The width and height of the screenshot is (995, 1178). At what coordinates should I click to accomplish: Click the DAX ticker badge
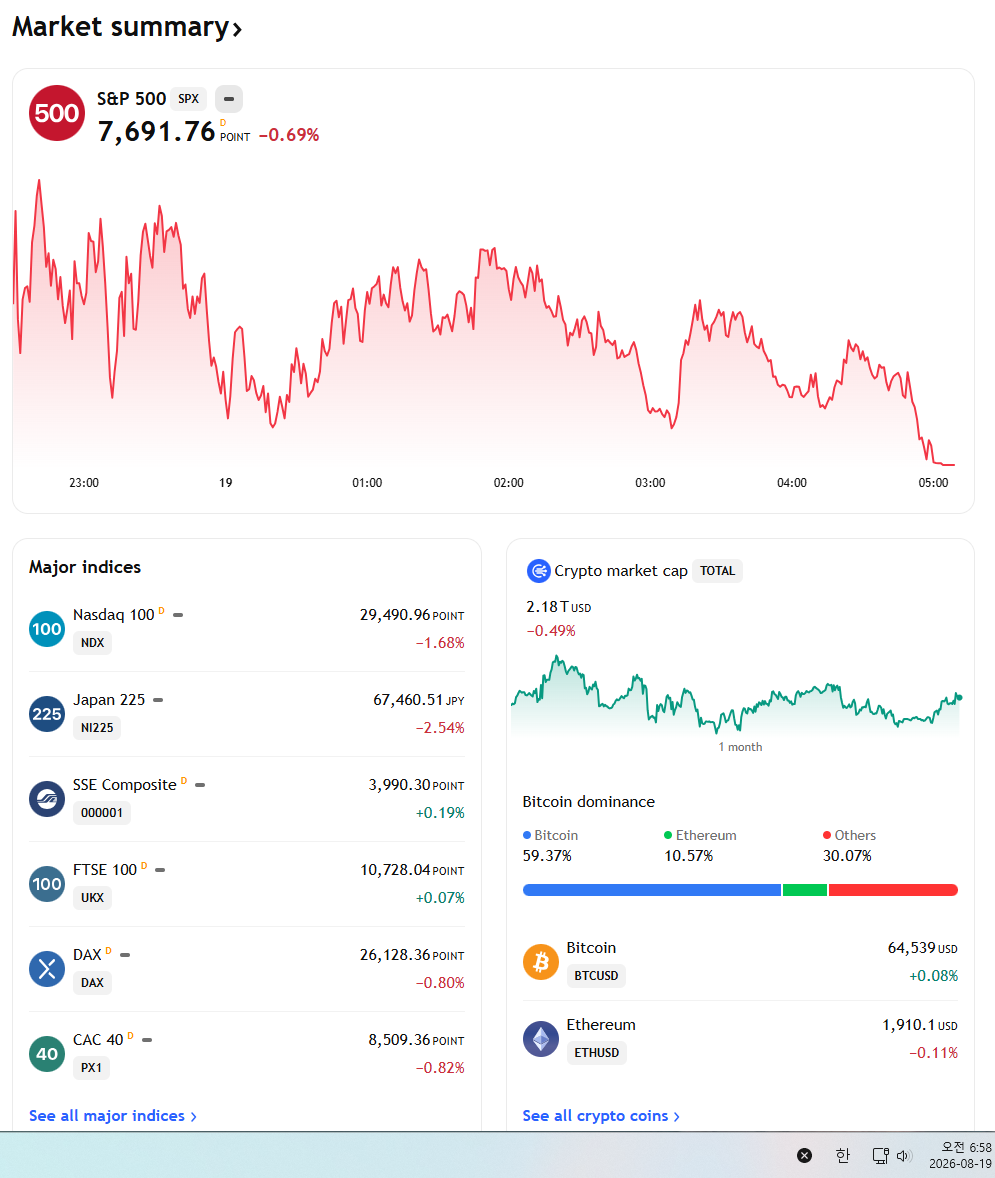[92, 983]
